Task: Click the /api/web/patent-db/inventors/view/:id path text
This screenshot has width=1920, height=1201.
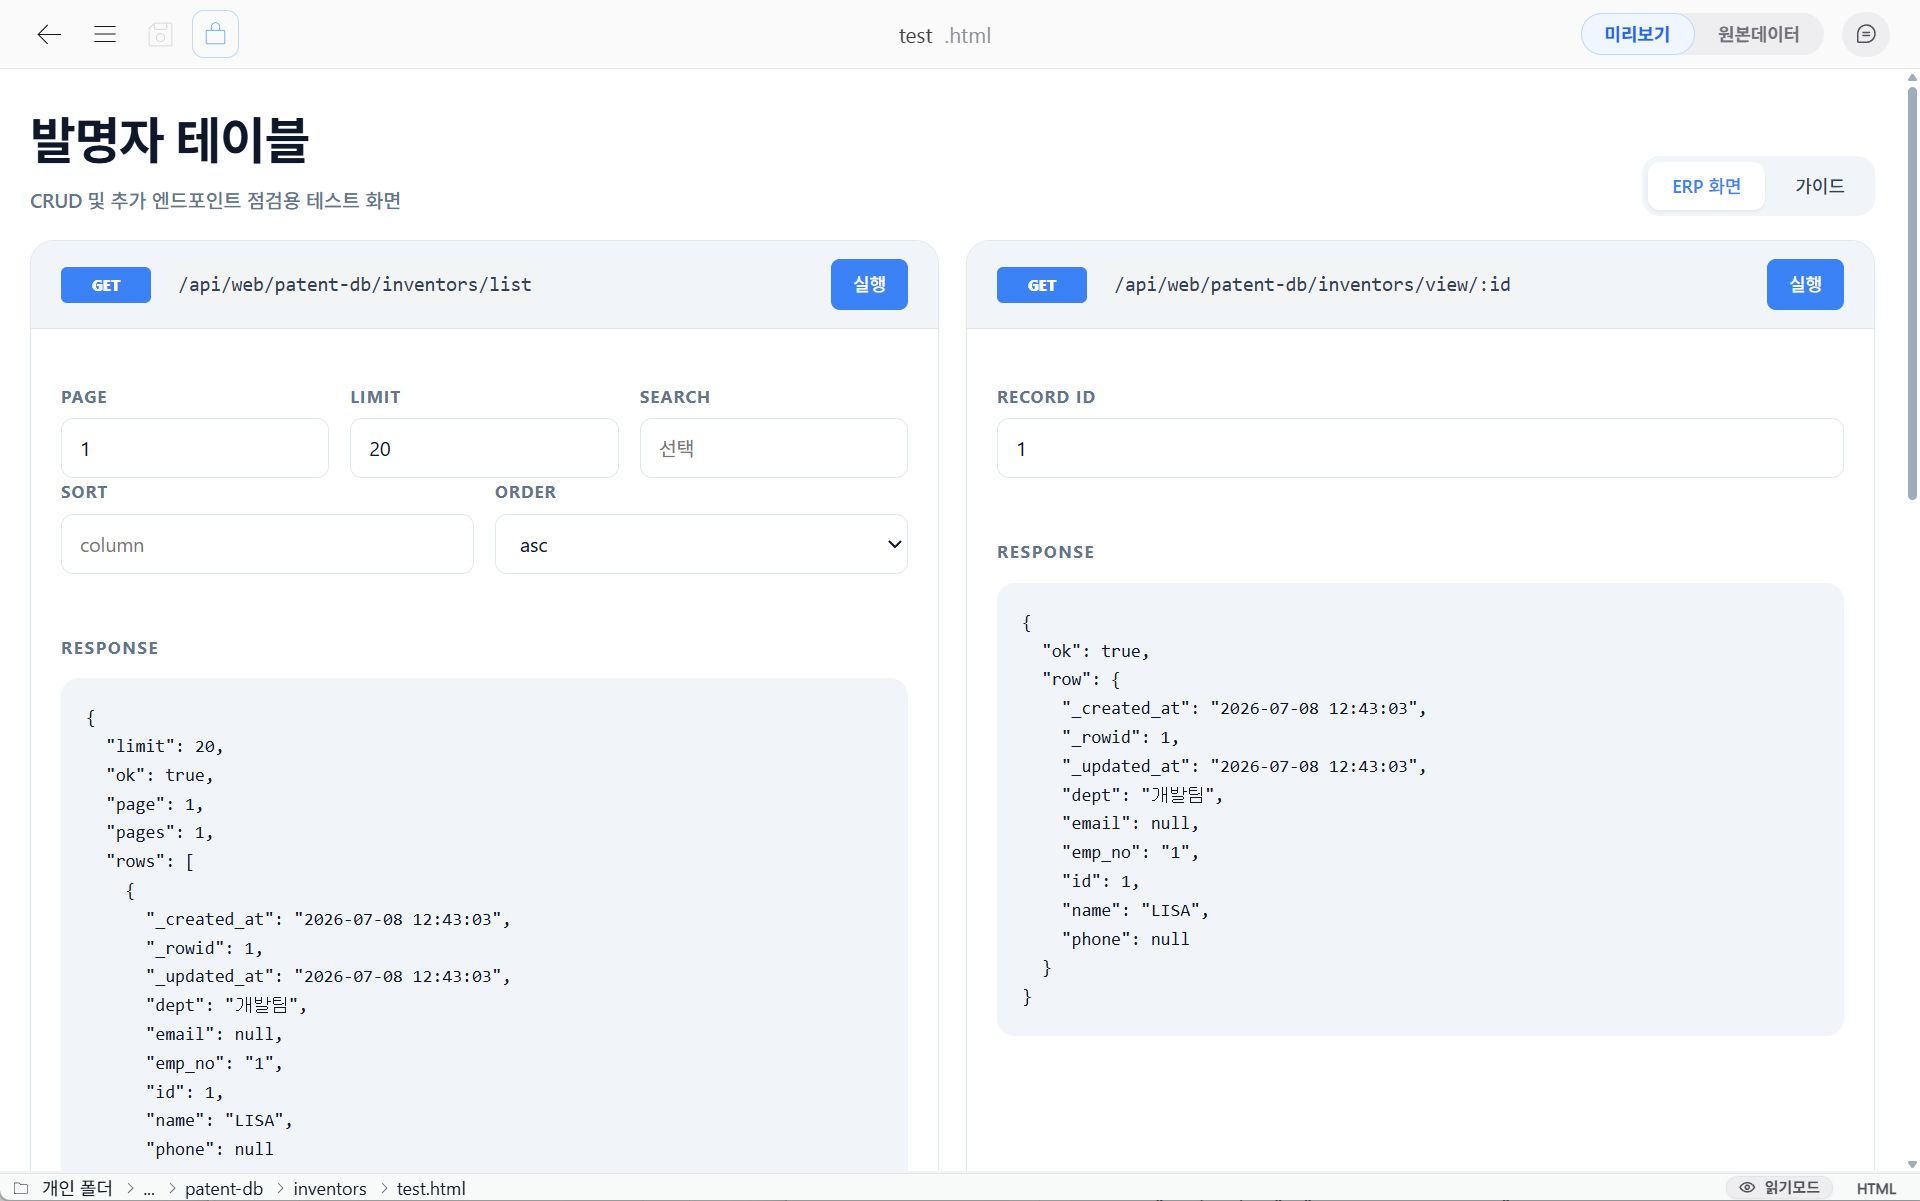Action: point(1312,284)
